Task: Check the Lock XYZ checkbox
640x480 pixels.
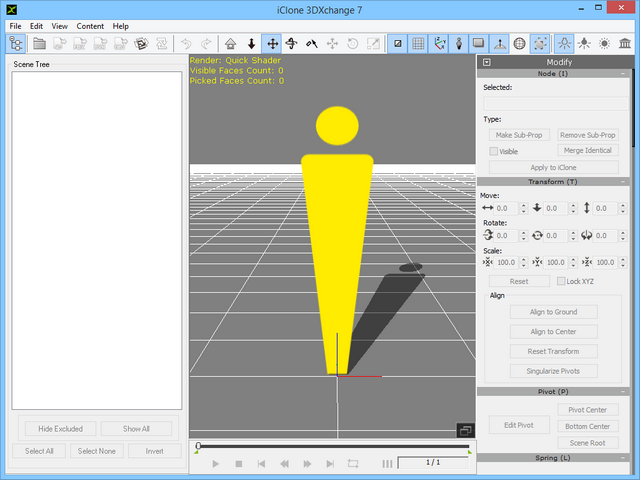Action: (x=560, y=282)
